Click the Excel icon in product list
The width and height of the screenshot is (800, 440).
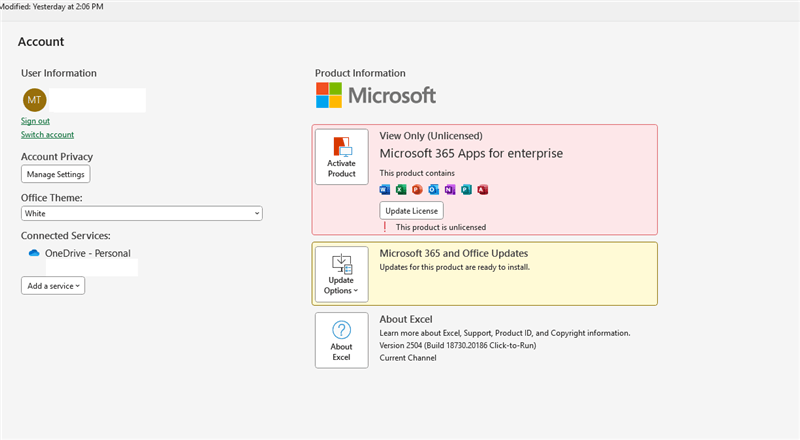[x=401, y=190]
